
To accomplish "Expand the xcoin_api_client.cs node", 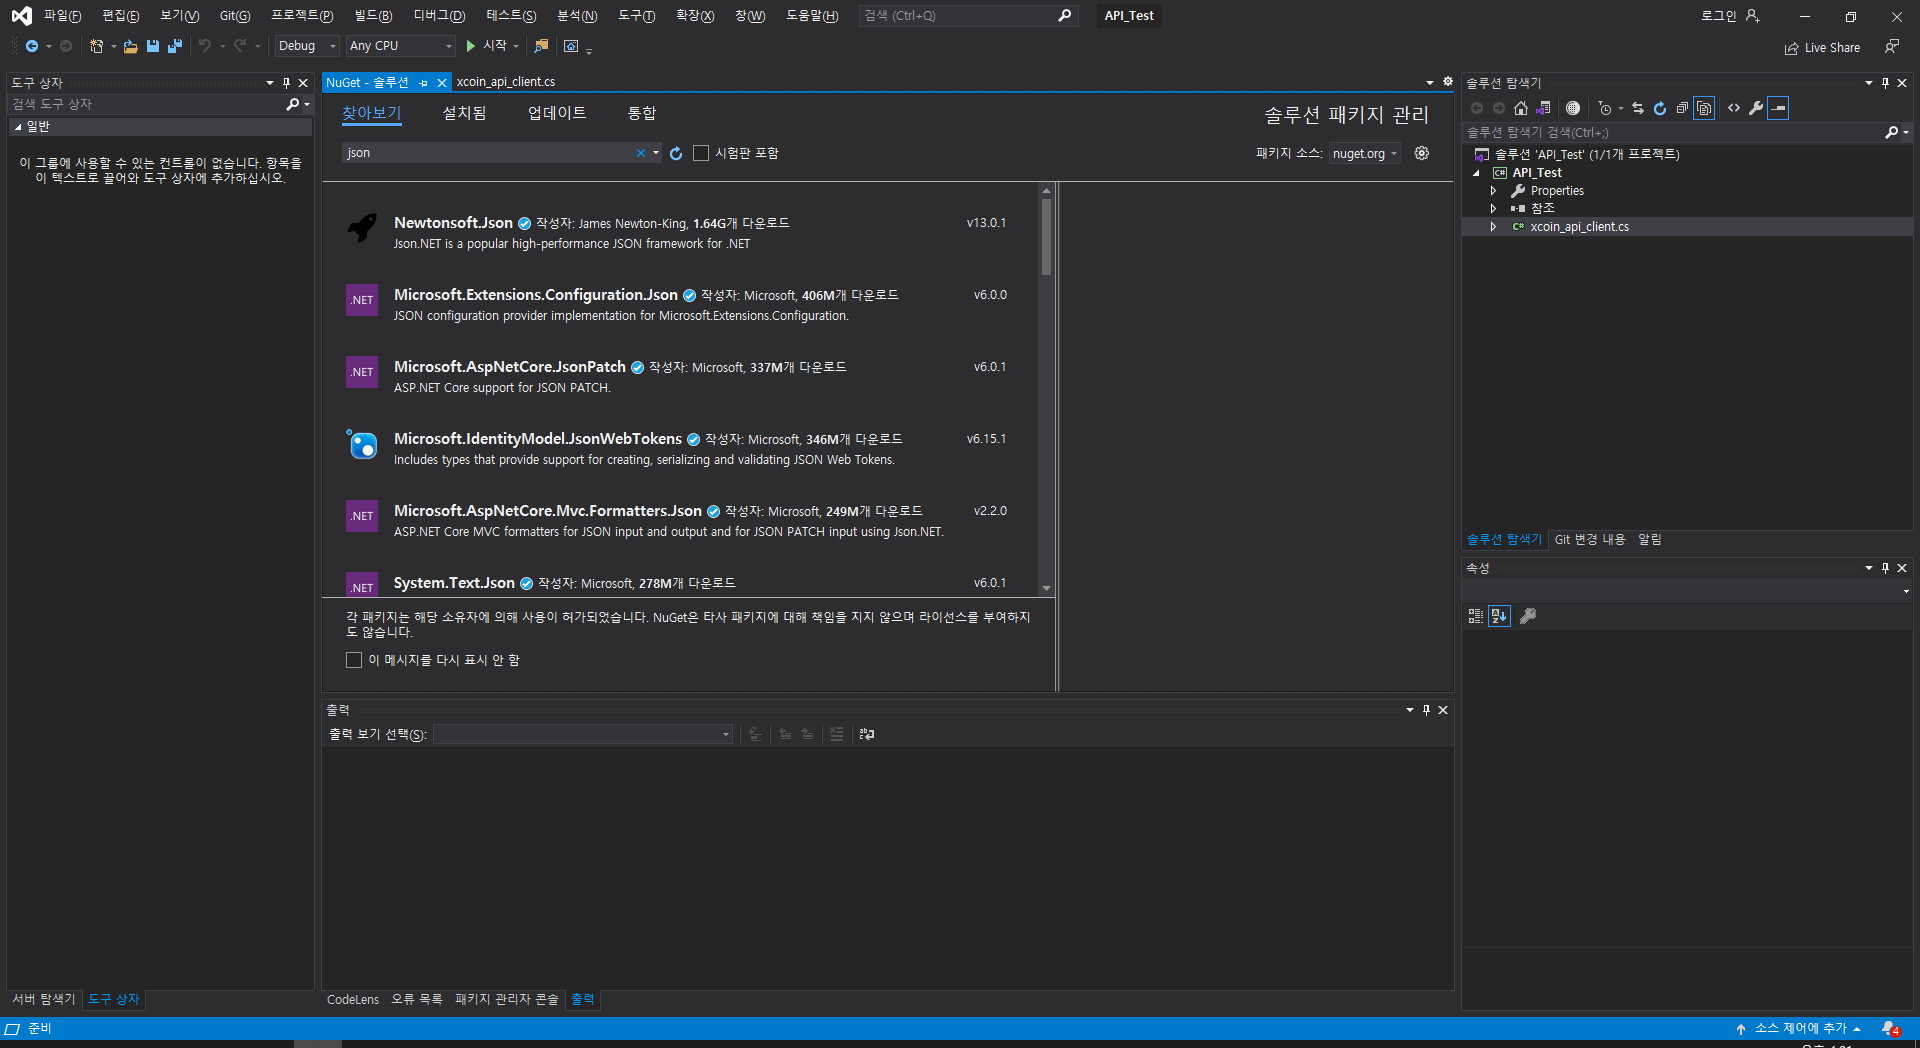I will (1494, 227).
